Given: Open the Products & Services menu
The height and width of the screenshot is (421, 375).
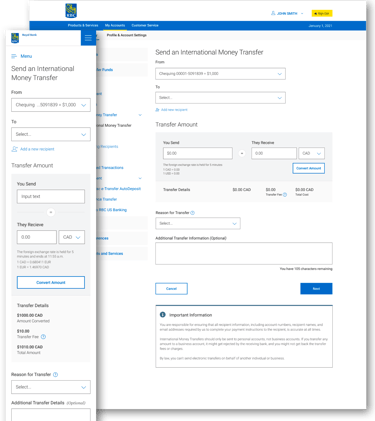Looking at the screenshot, I should click(x=83, y=25).
